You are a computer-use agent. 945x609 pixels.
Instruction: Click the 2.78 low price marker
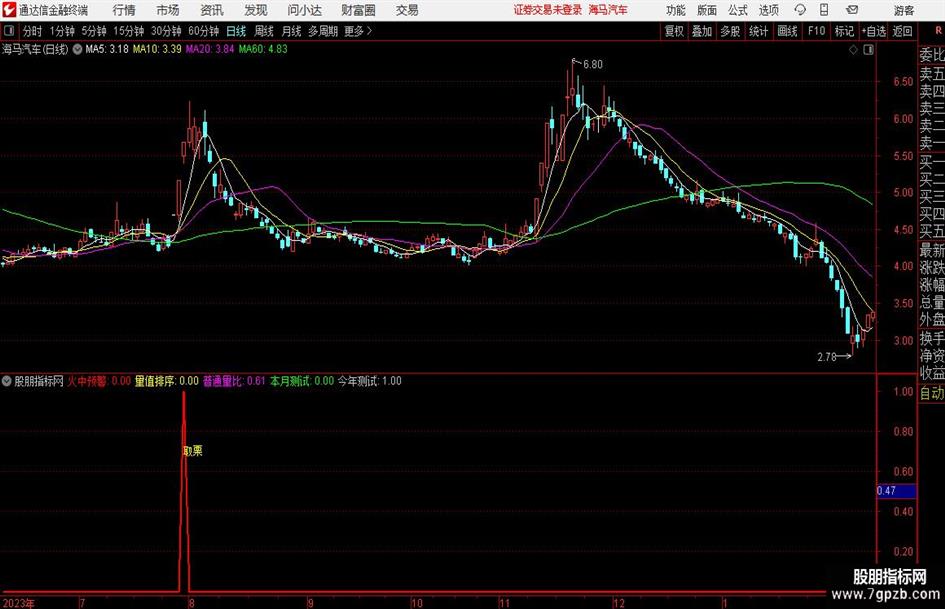[x=826, y=357]
